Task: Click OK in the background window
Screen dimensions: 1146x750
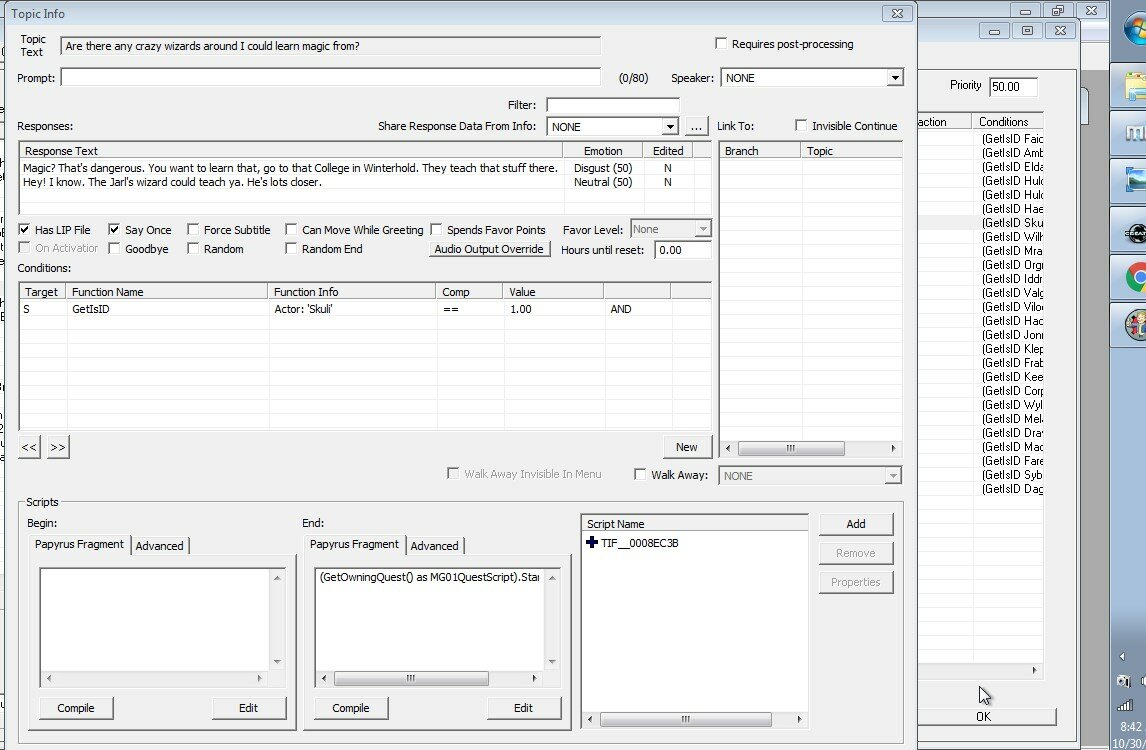Action: pos(985,717)
